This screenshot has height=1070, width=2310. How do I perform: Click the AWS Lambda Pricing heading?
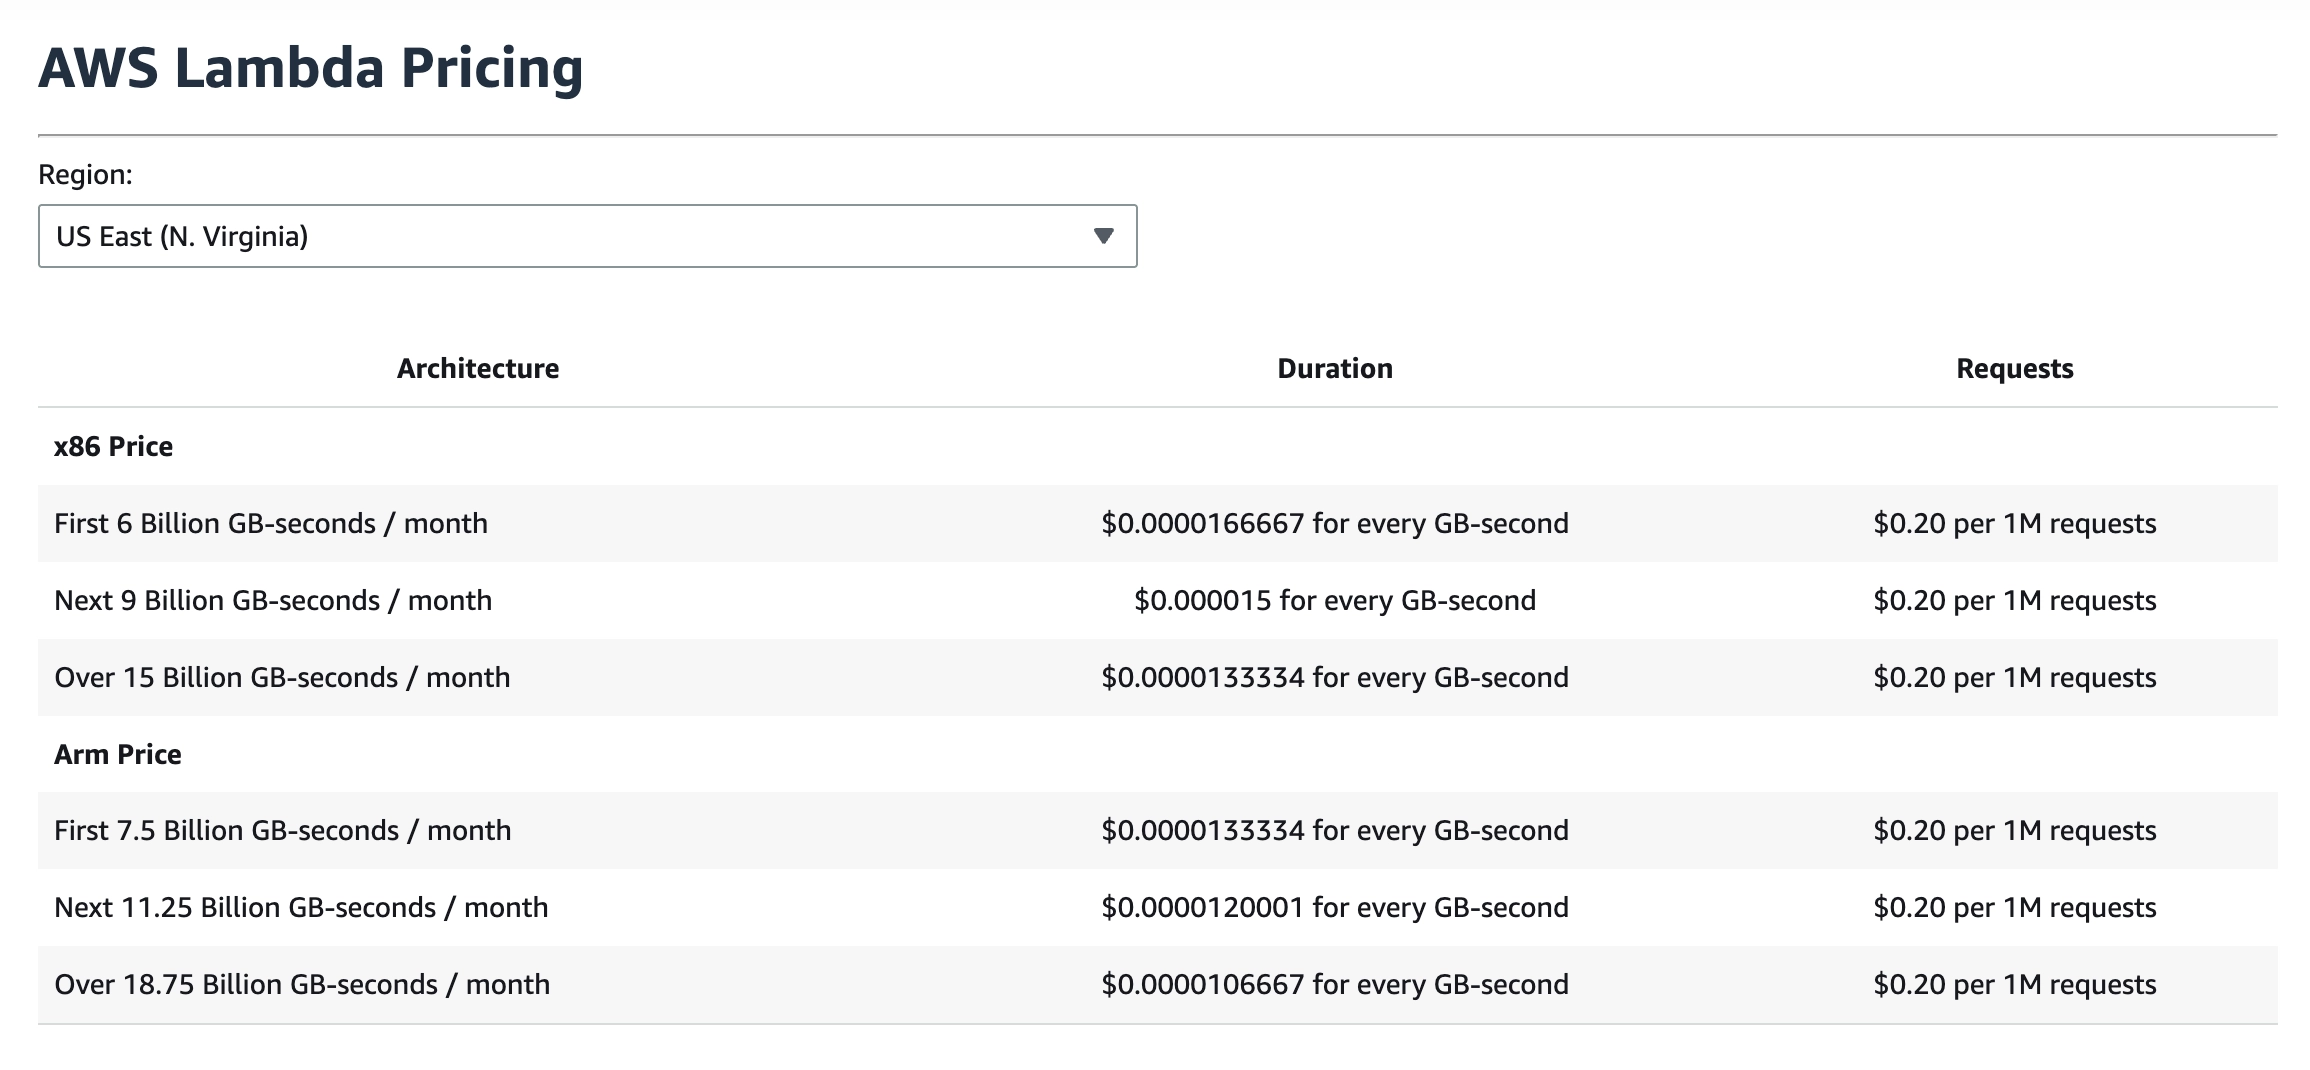tap(310, 68)
